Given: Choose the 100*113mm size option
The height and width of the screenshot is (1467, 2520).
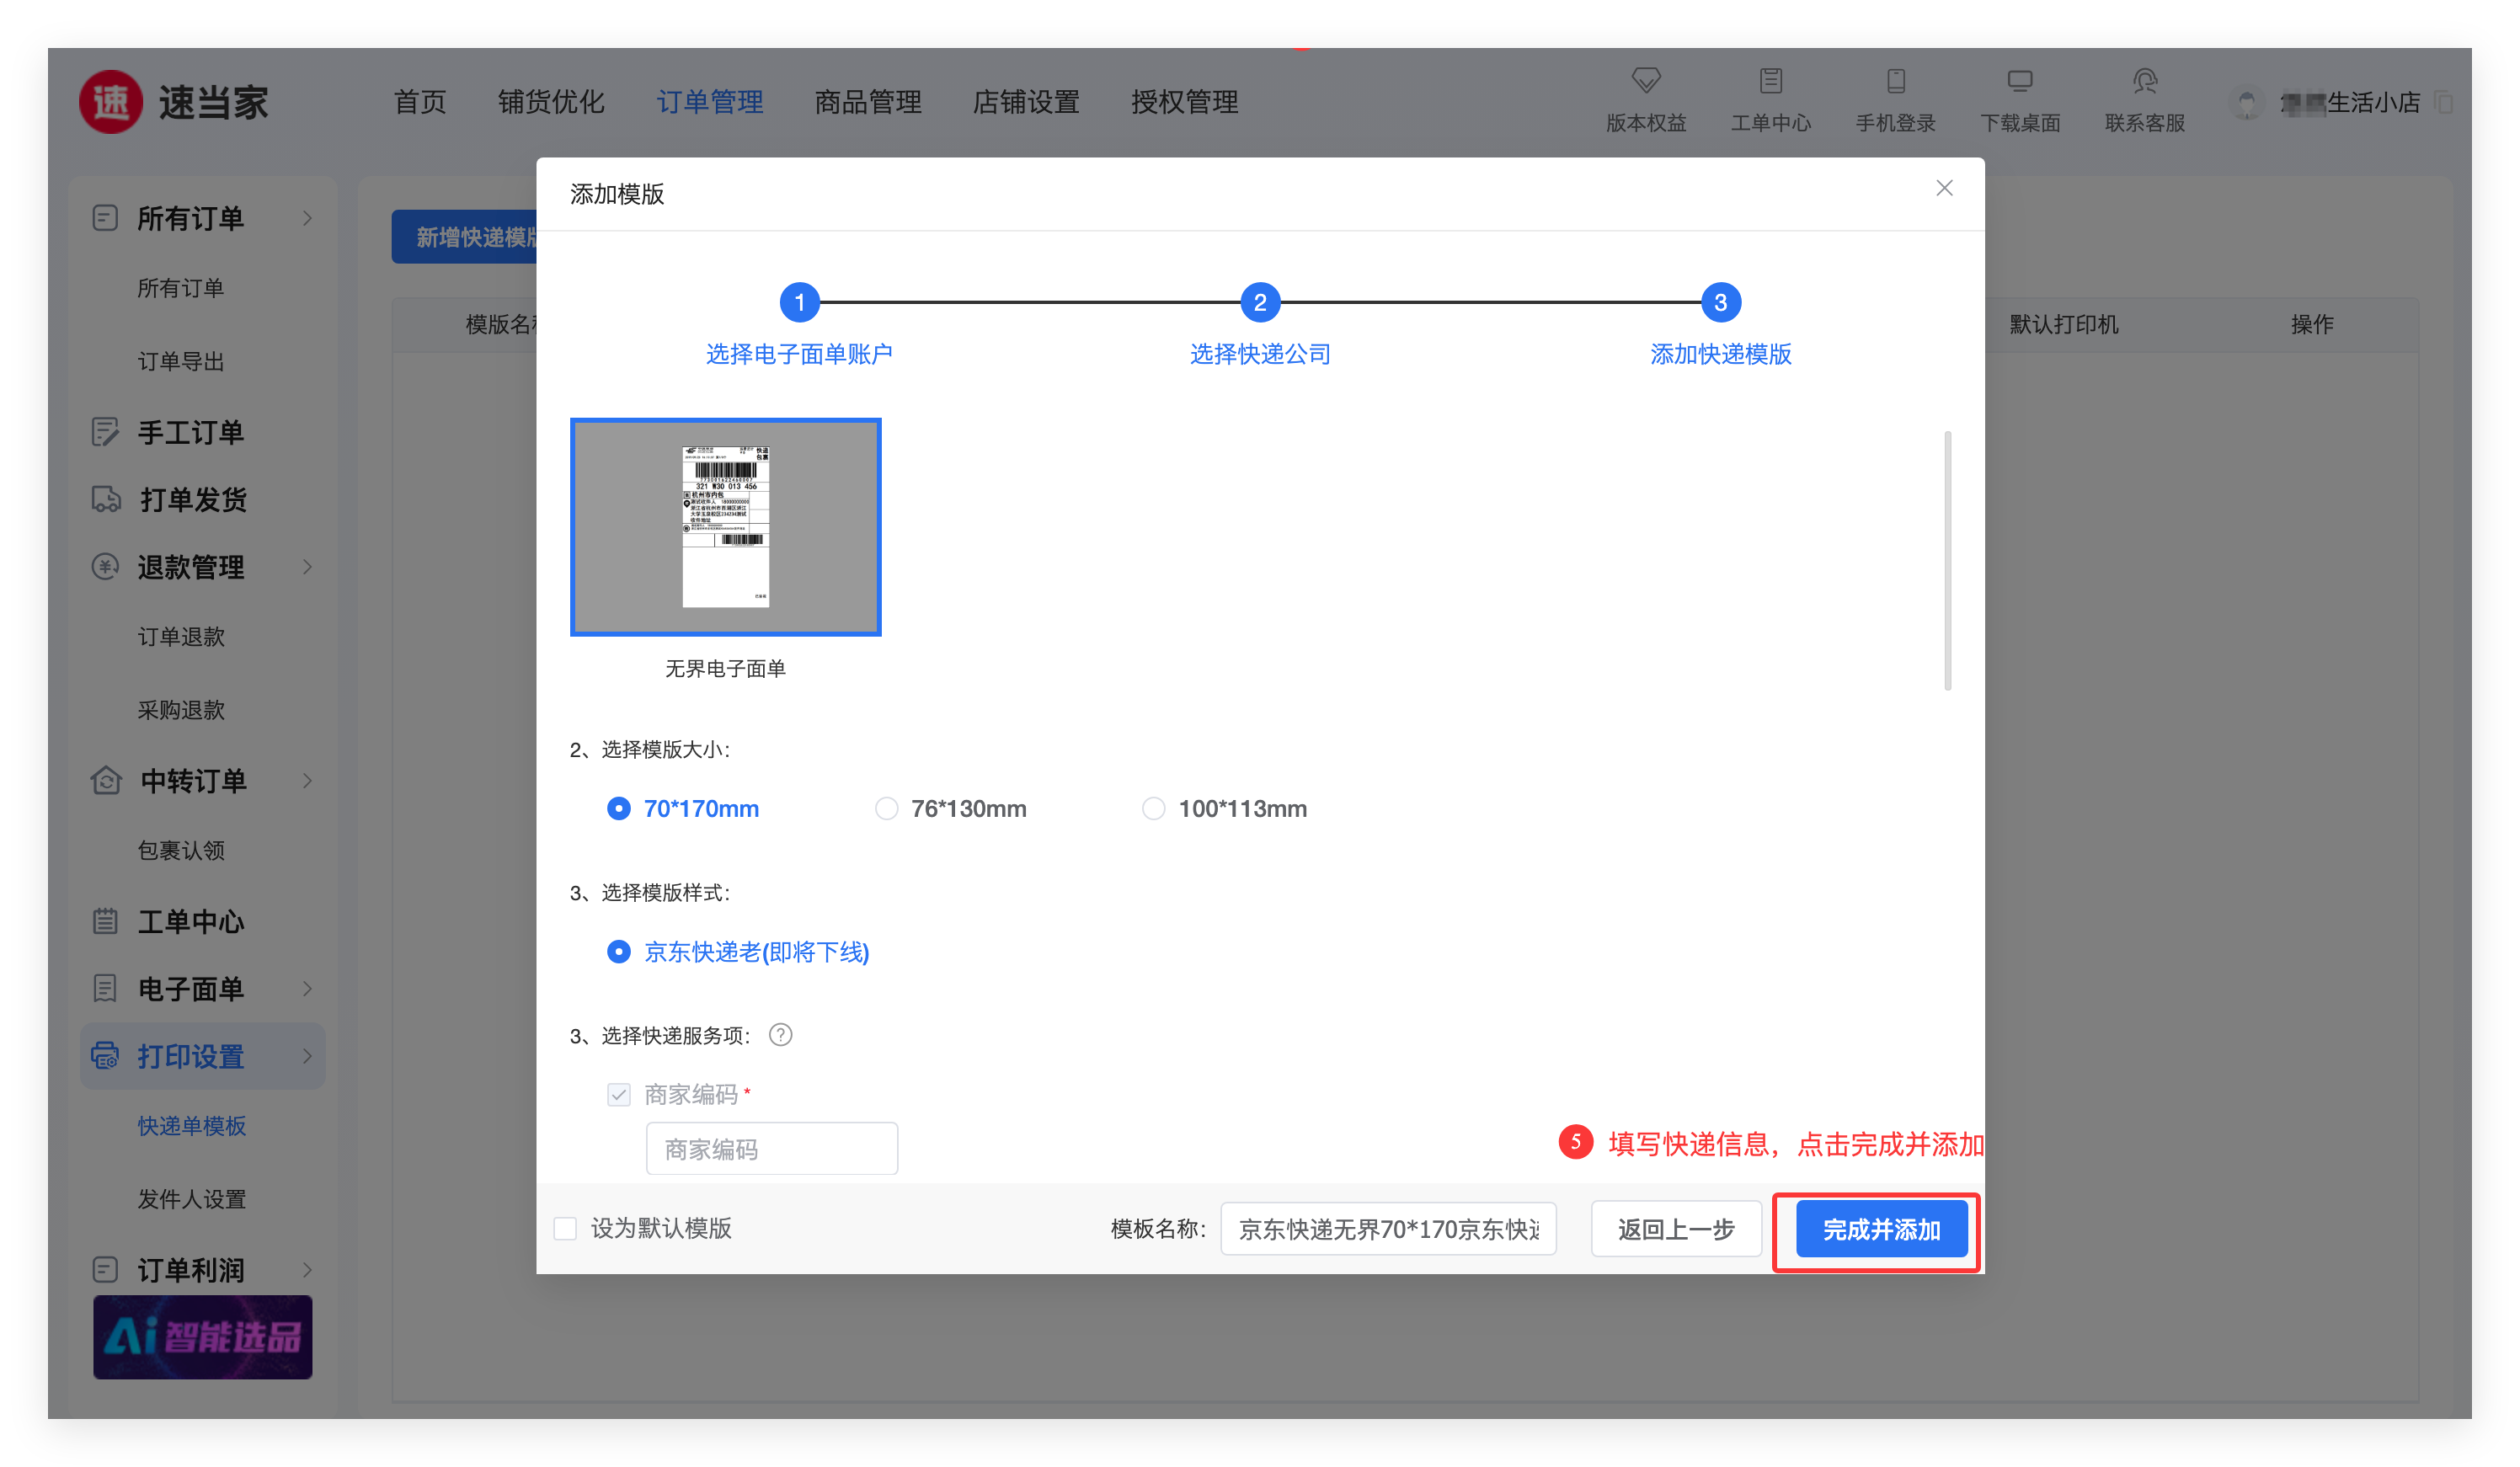Looking at the screenshot, I should 1153,808.
